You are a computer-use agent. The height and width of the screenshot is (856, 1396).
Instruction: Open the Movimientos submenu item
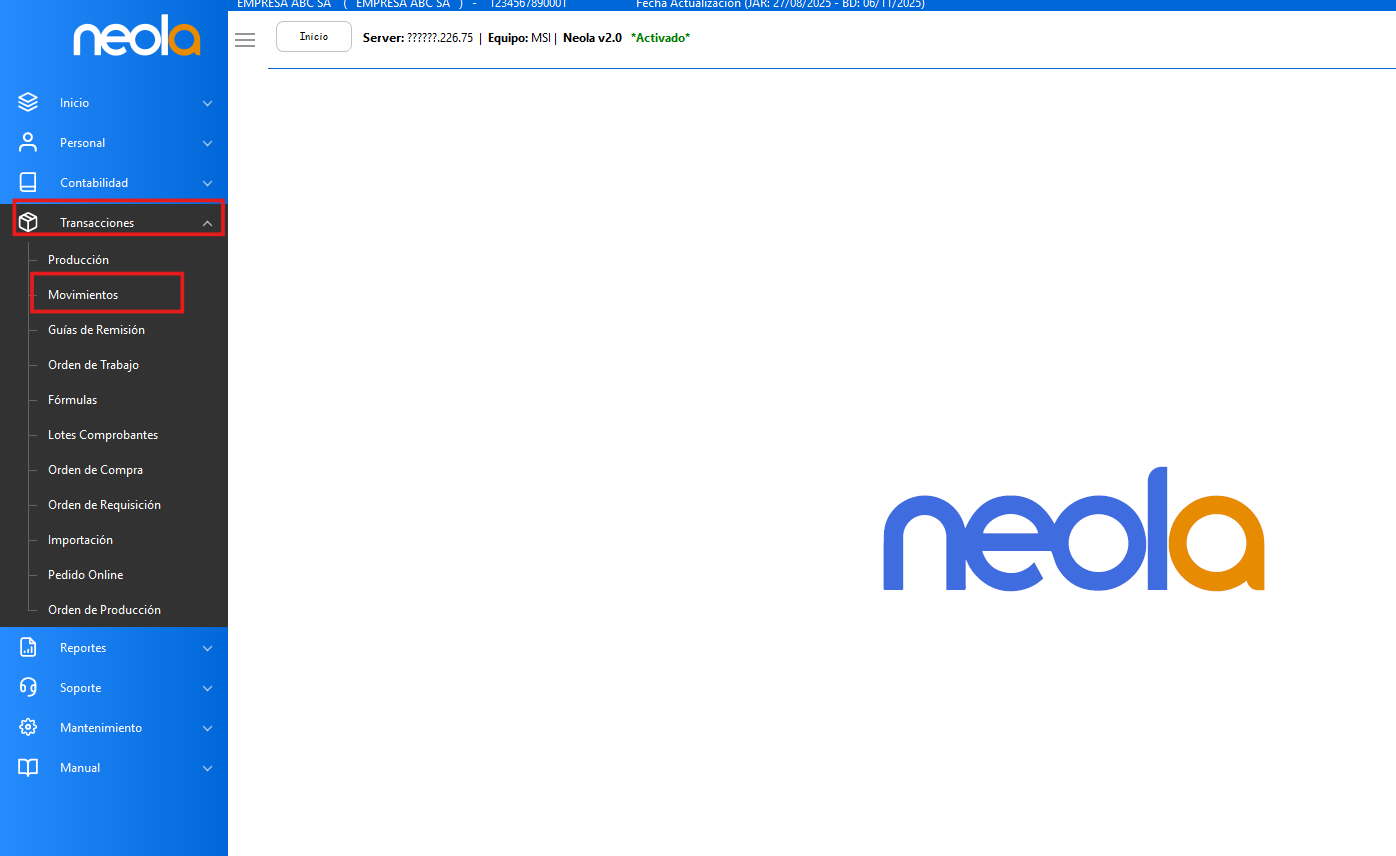(83, 295)
